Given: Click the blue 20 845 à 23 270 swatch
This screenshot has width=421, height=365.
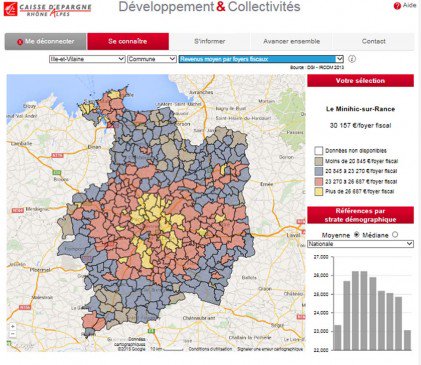Looking at the screenshot, I should [x=319, y=171].
